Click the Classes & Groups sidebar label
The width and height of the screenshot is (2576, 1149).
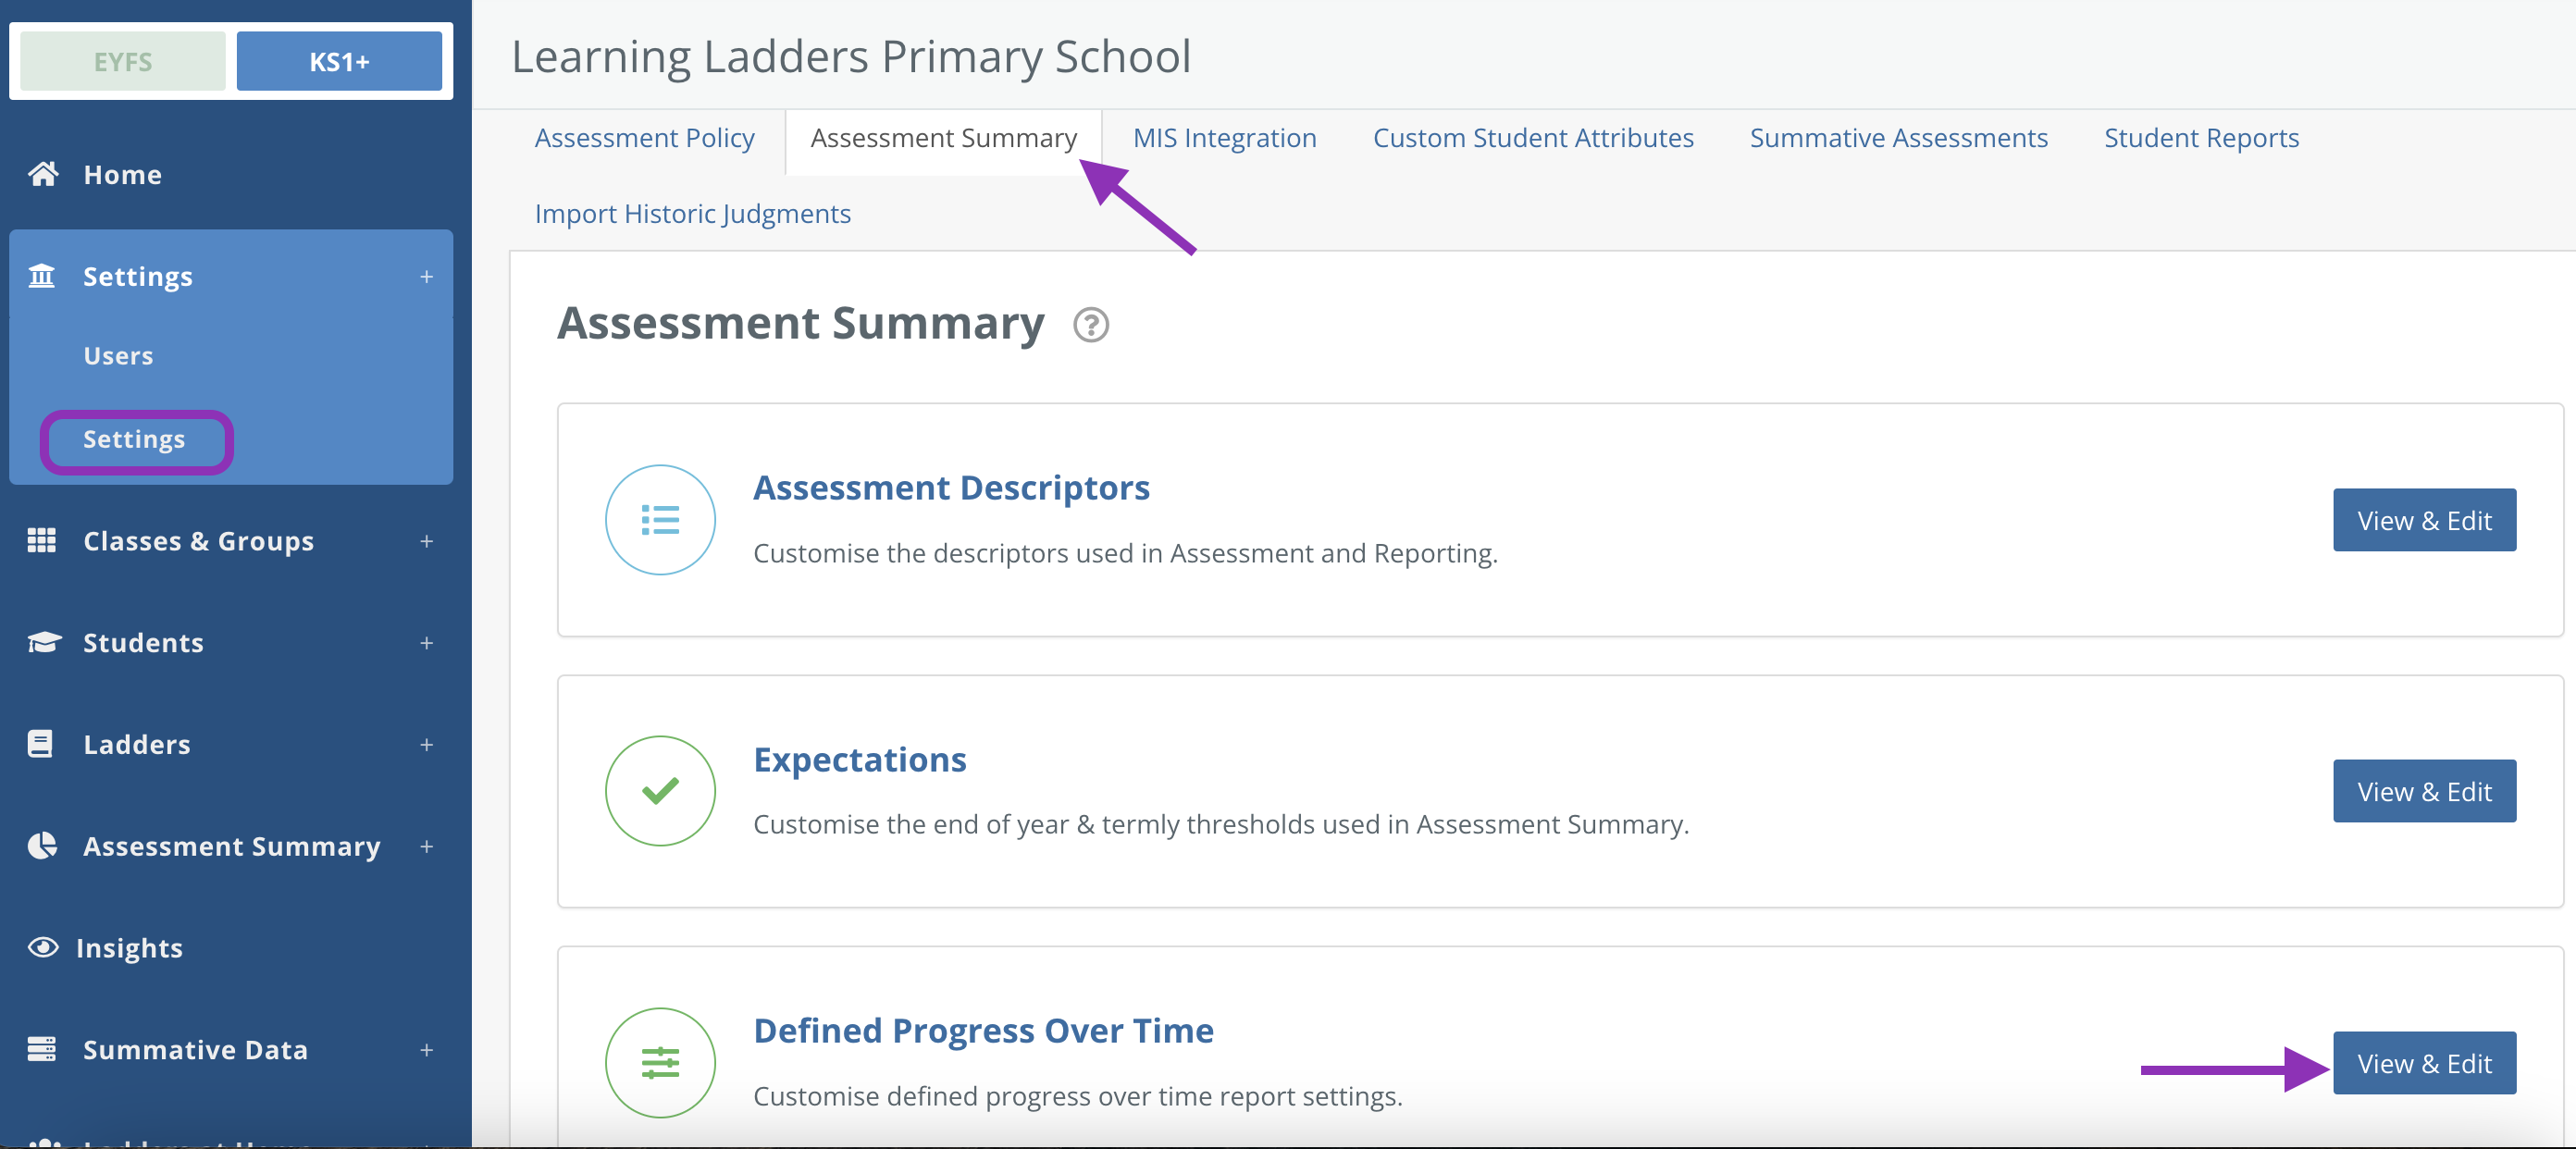point(198,541)
